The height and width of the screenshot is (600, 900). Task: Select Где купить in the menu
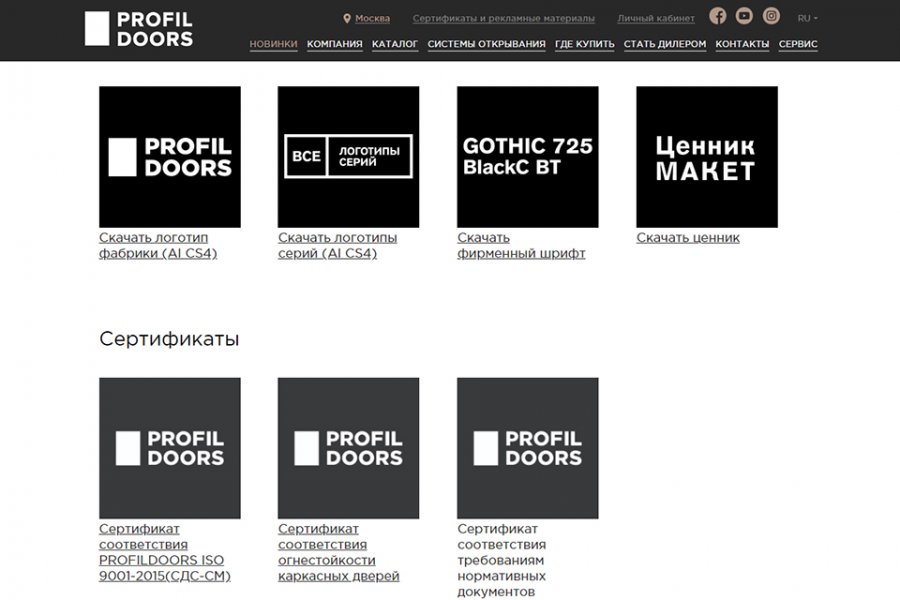[584, 44]
